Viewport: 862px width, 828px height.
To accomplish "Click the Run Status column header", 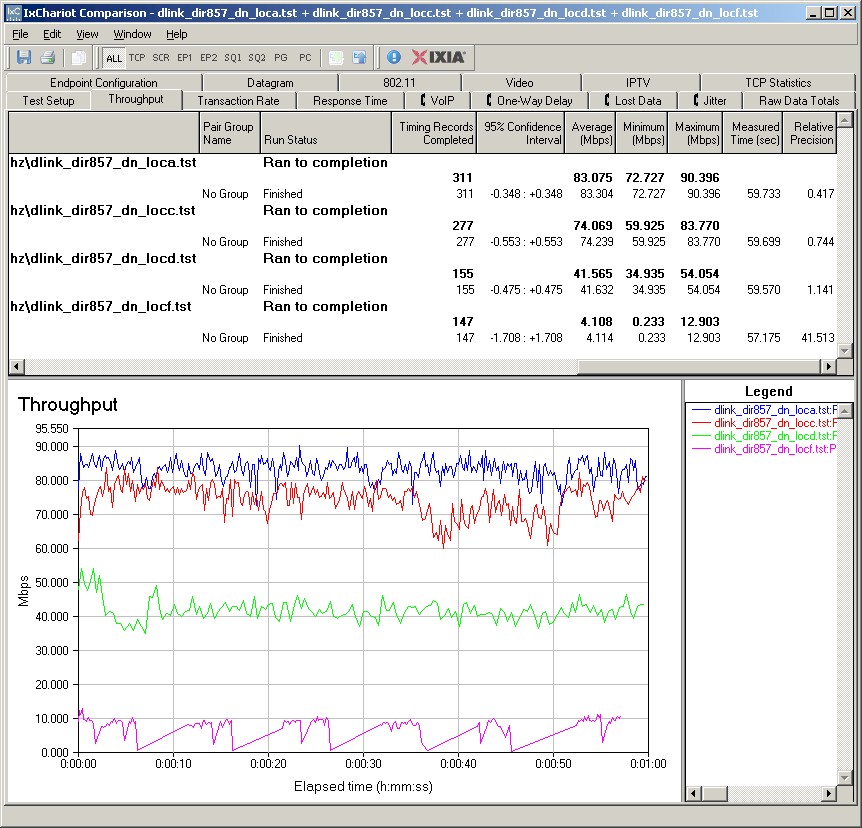I will [x=325, y=133].
